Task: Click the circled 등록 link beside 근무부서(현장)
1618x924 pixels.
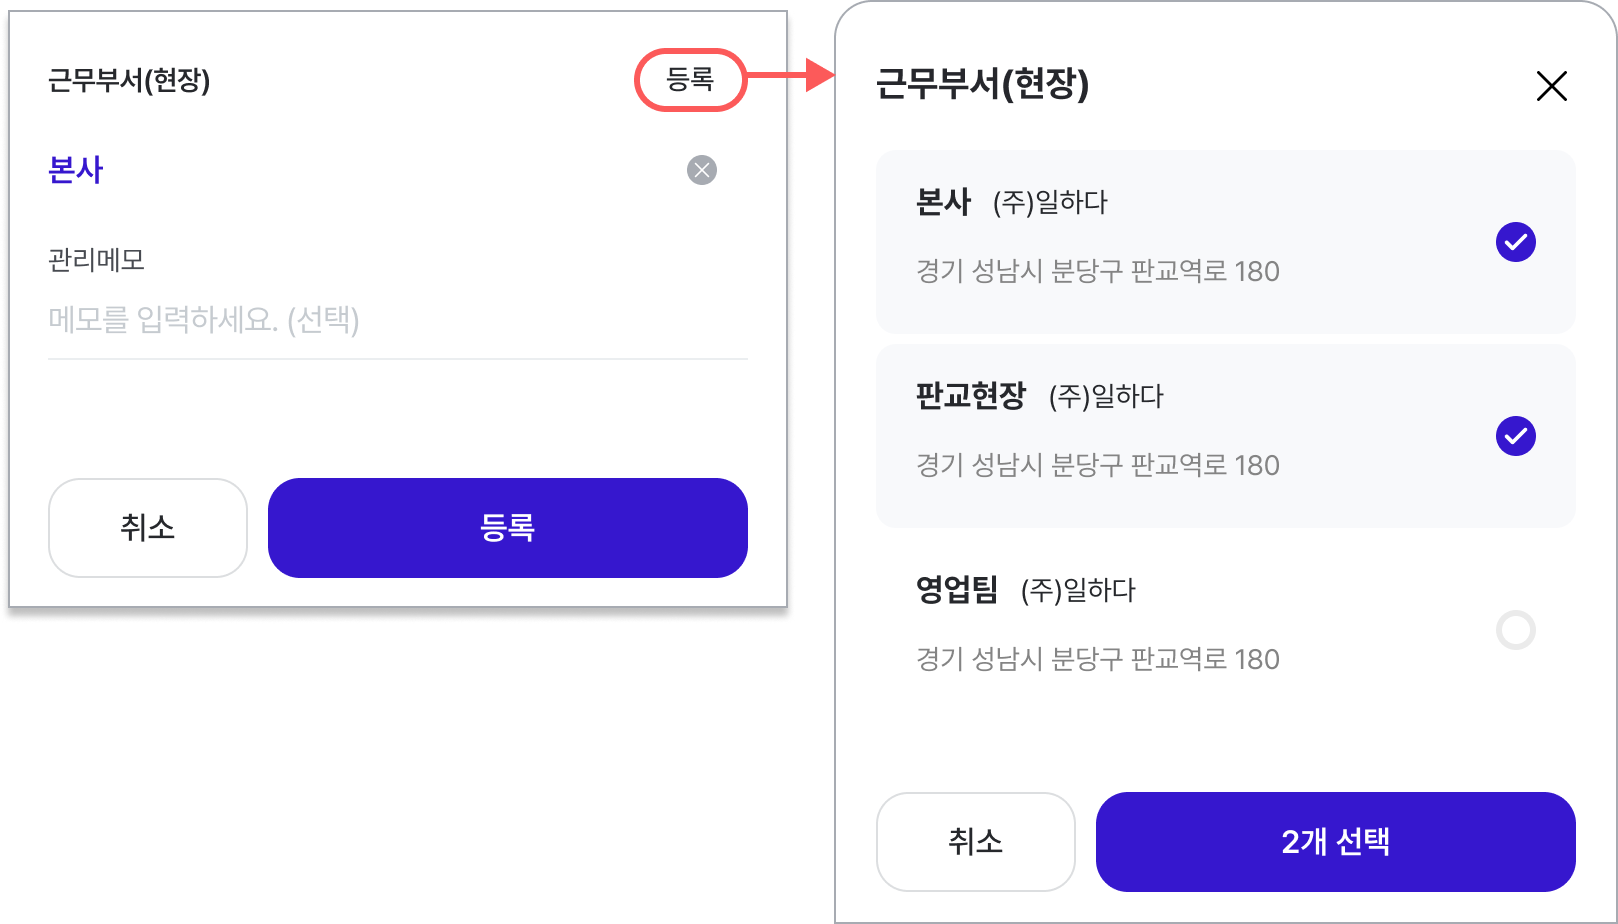Action: point(690,79)
